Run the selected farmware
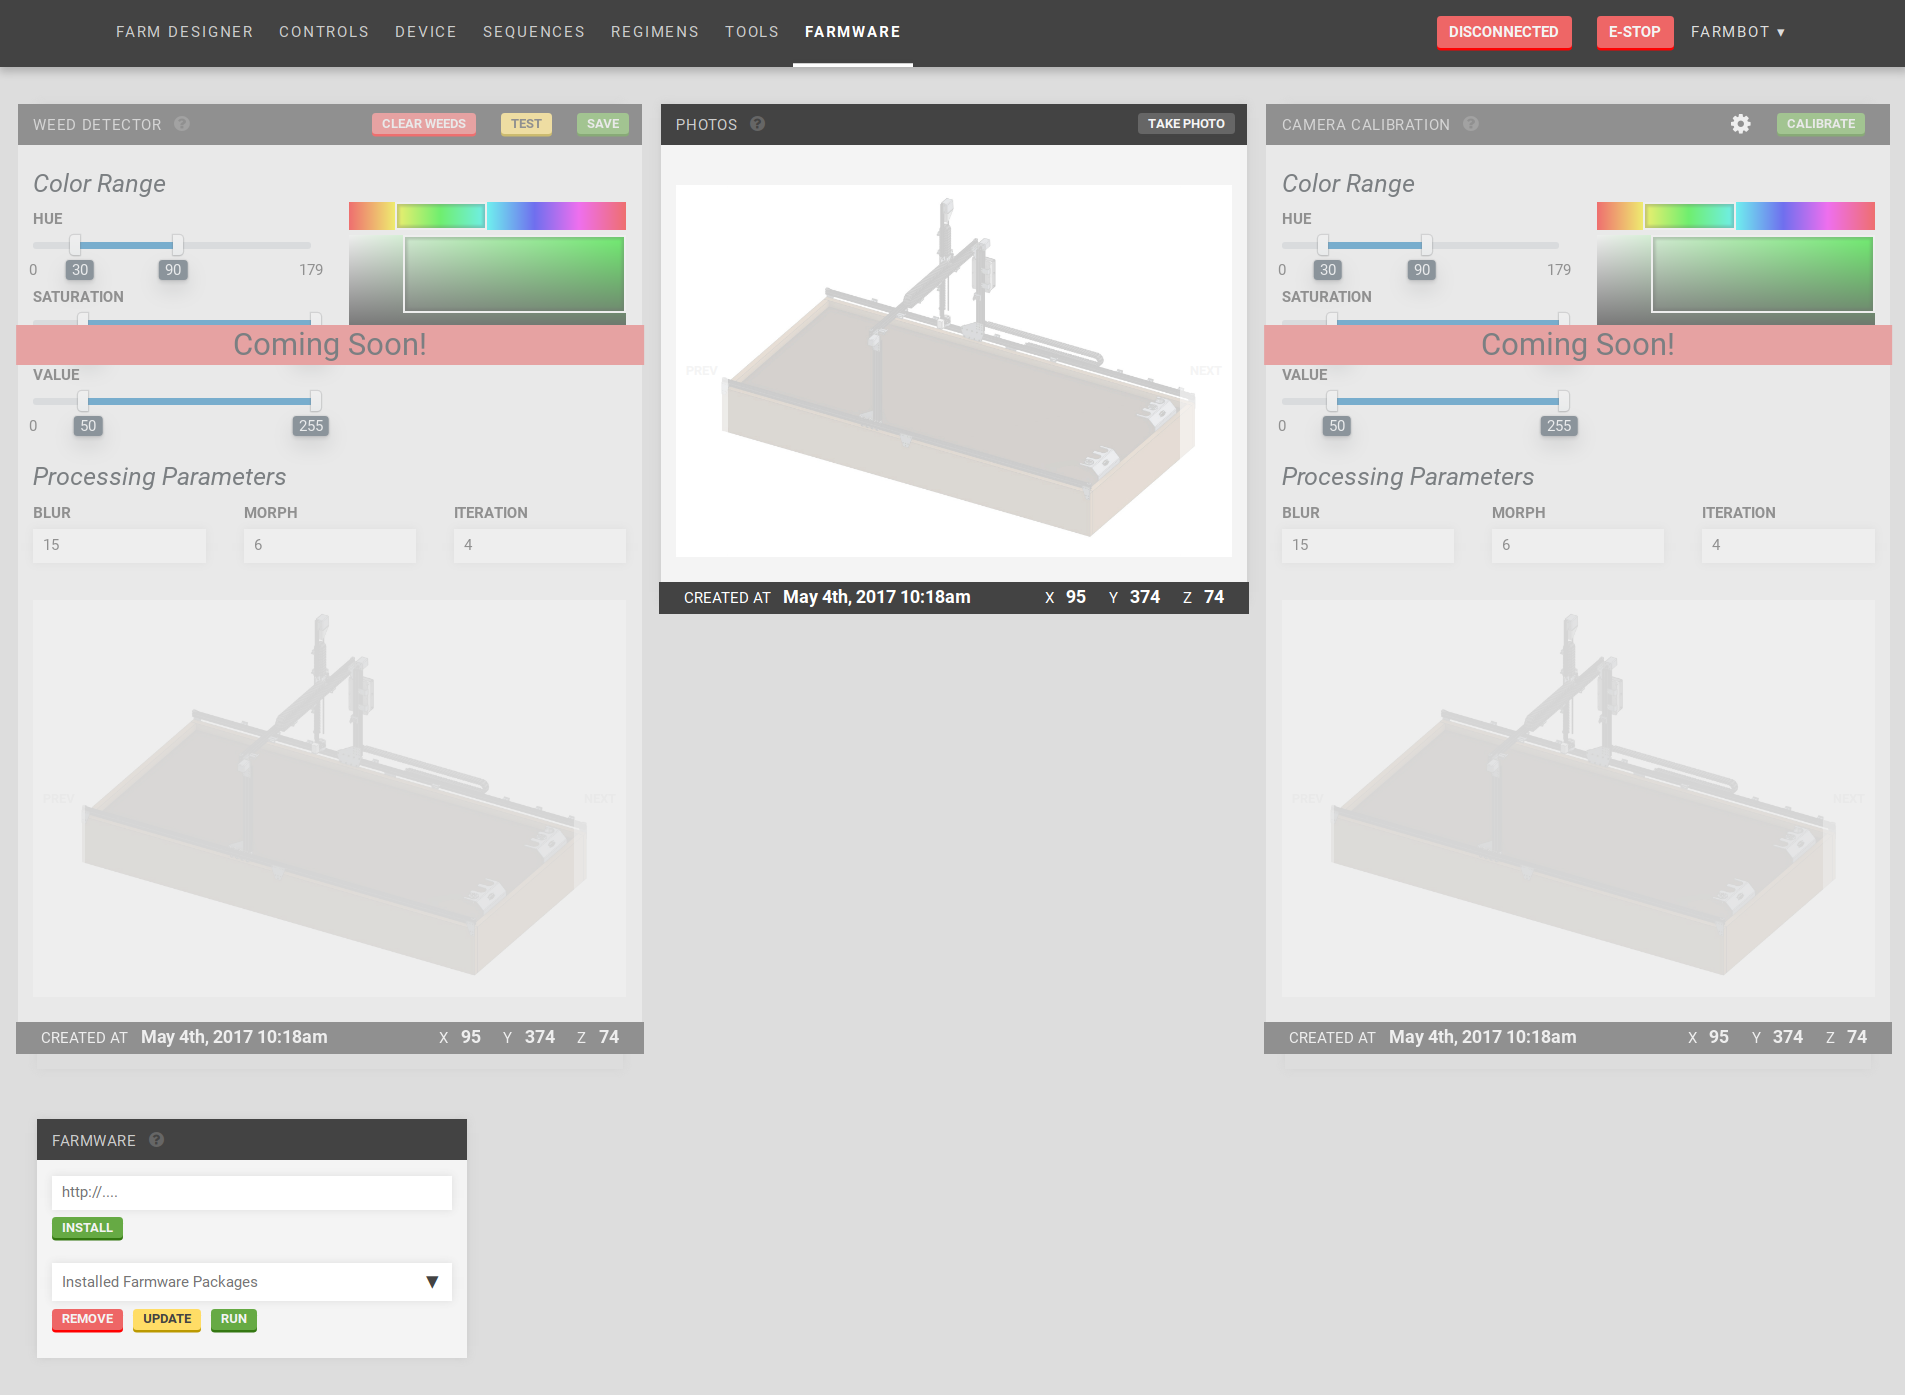 pyautogui.click(x=234, y=1319)
